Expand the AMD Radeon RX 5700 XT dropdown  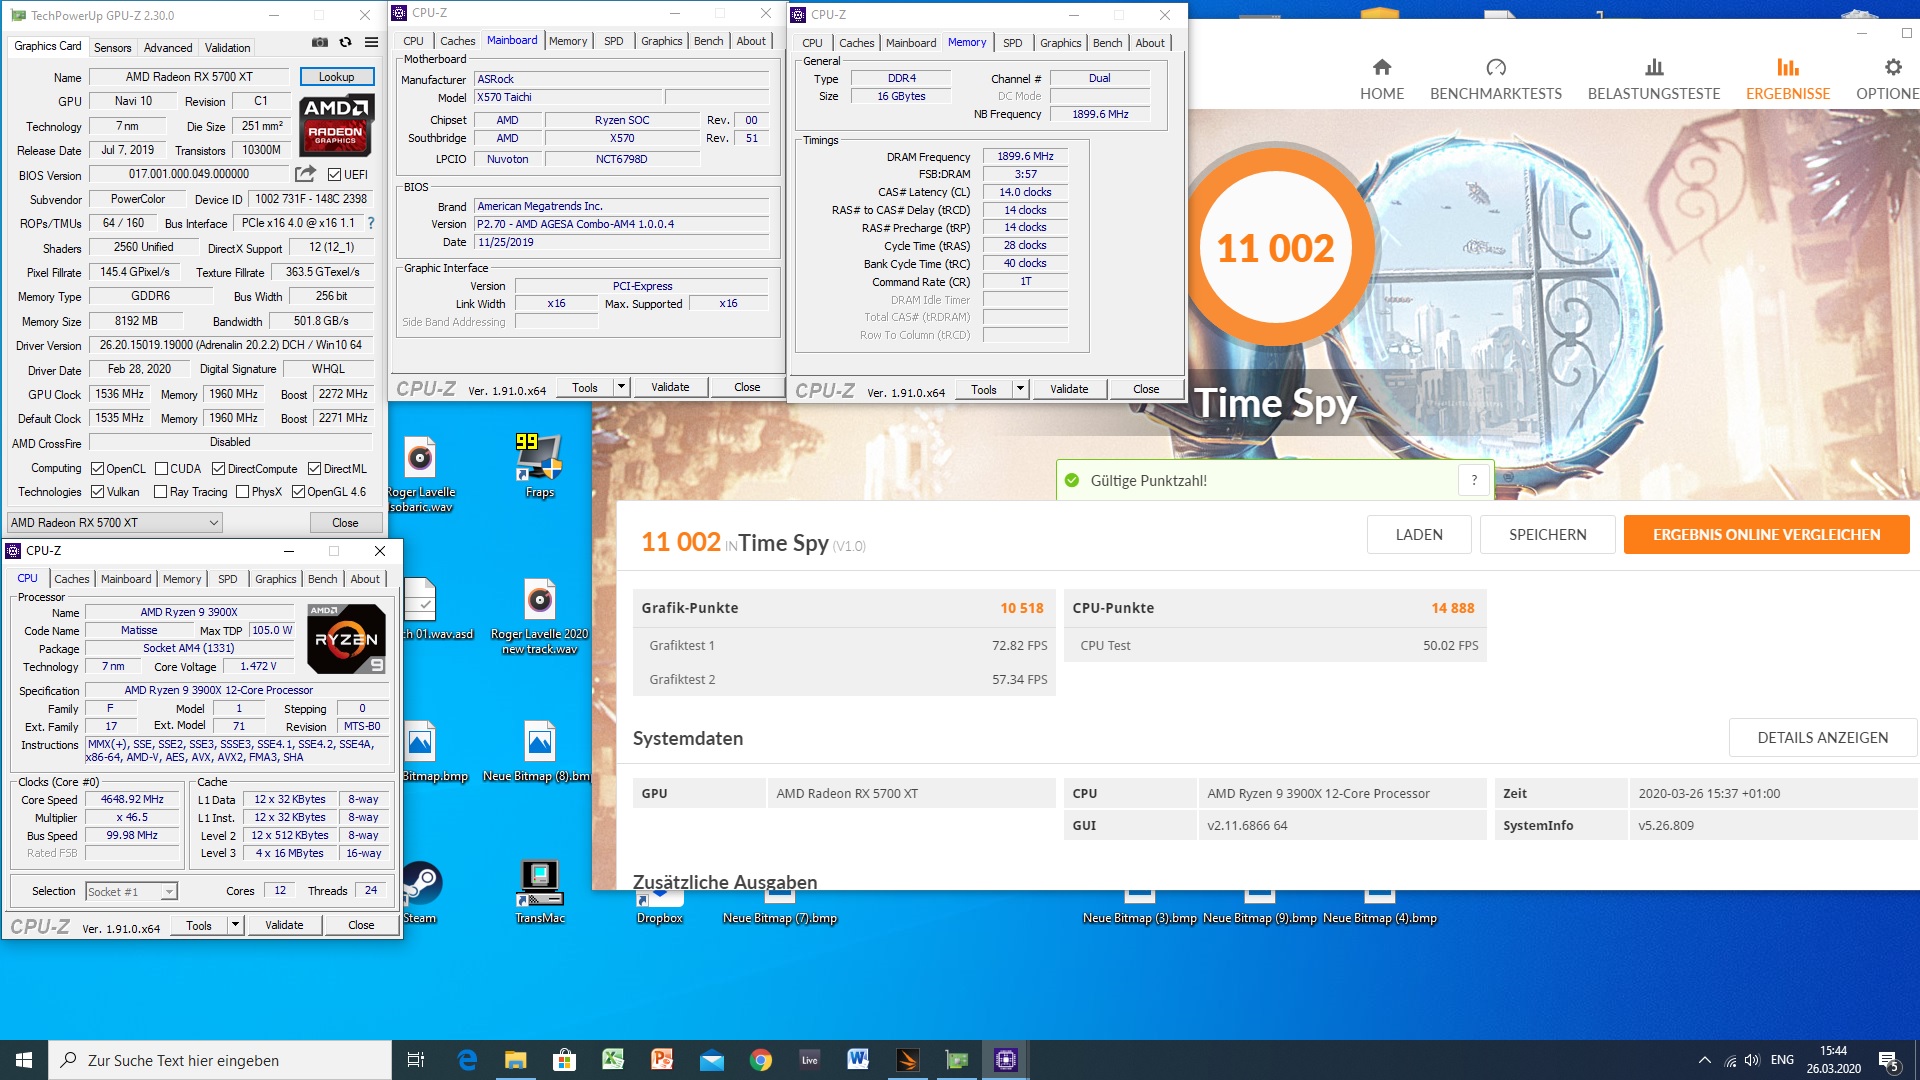[x=213, y=523]
